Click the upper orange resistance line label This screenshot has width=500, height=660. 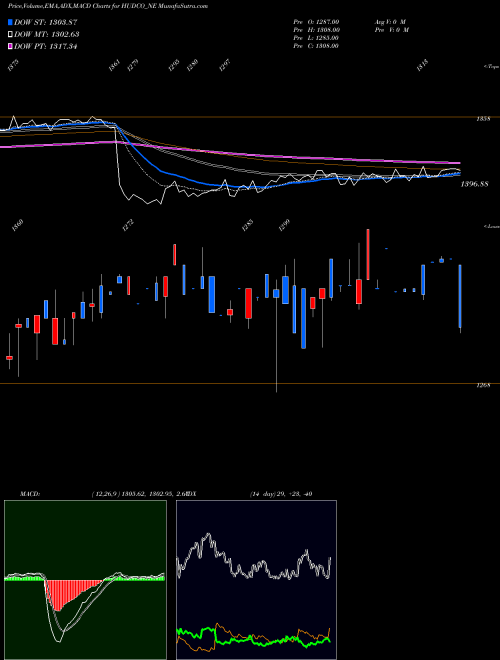[483, 119]
